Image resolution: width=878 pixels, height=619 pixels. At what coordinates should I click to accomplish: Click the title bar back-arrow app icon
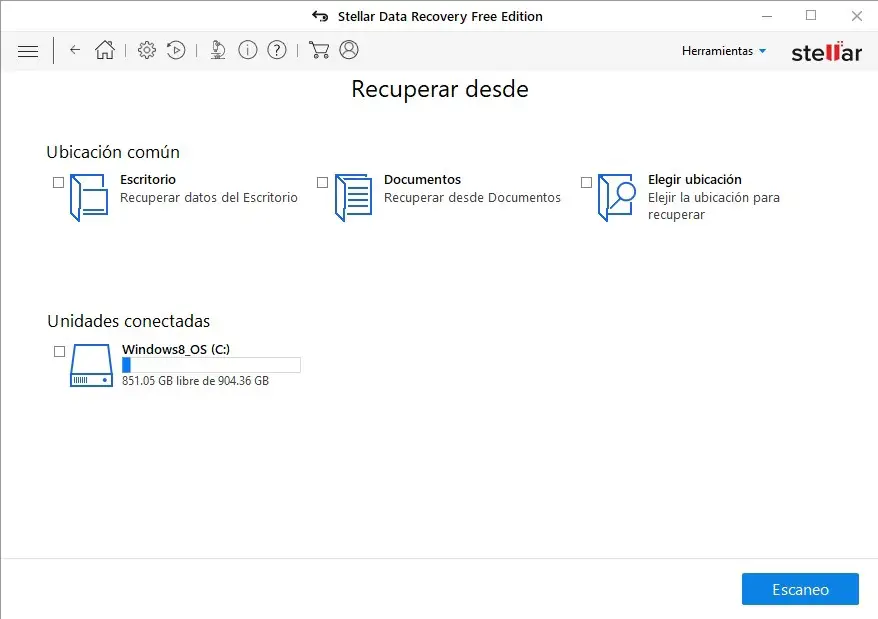coord(320,16)
